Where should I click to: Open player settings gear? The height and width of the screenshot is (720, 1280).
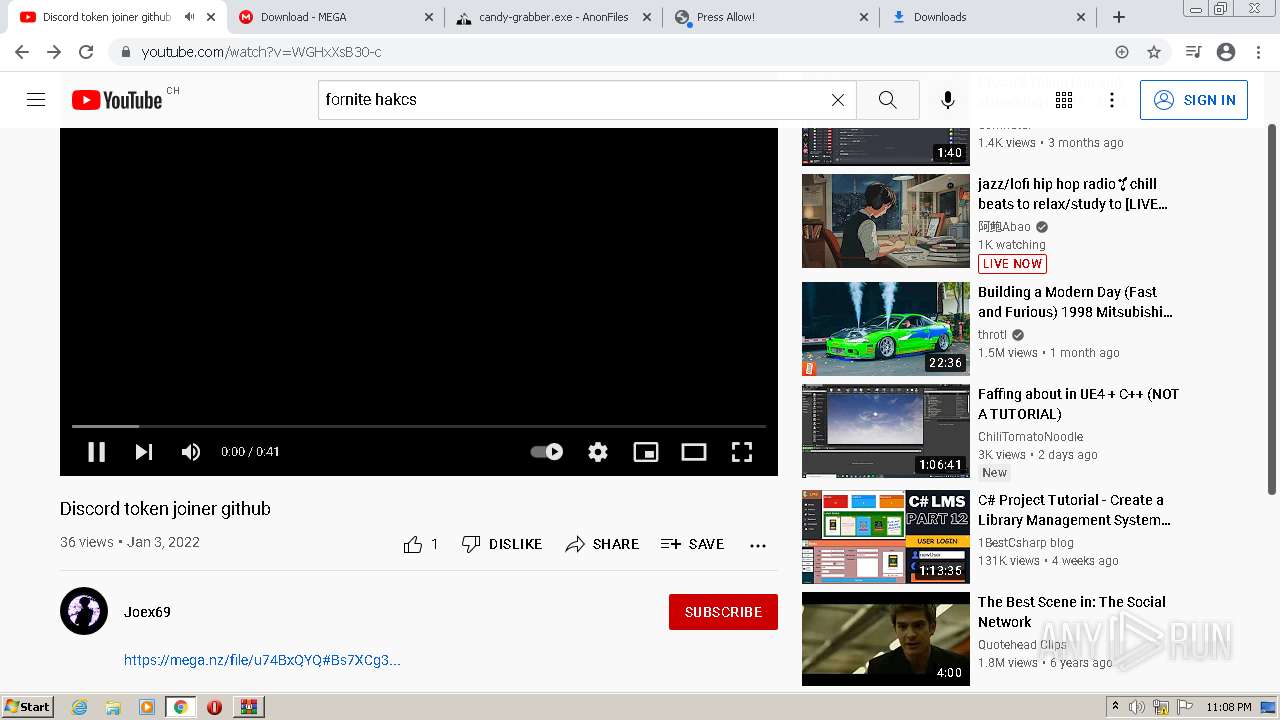[x=598, y=452]
